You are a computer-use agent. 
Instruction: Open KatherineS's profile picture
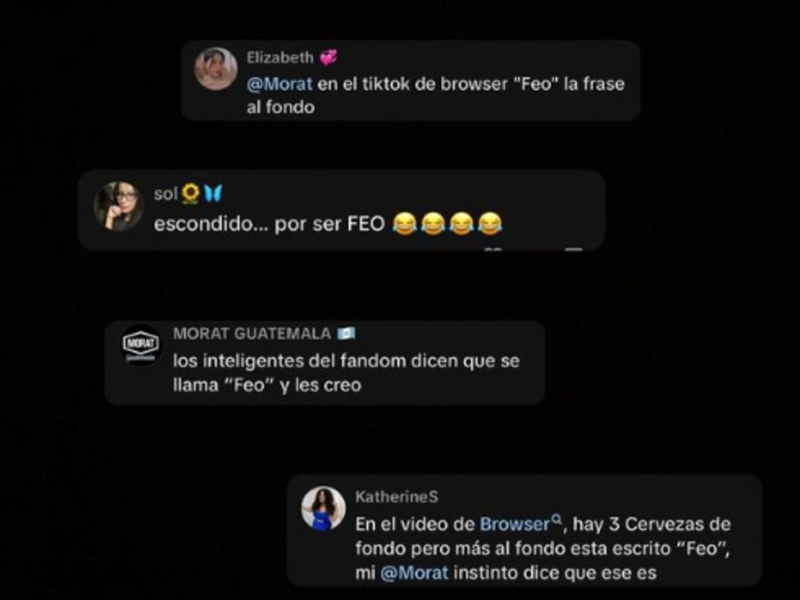[323, 508]
